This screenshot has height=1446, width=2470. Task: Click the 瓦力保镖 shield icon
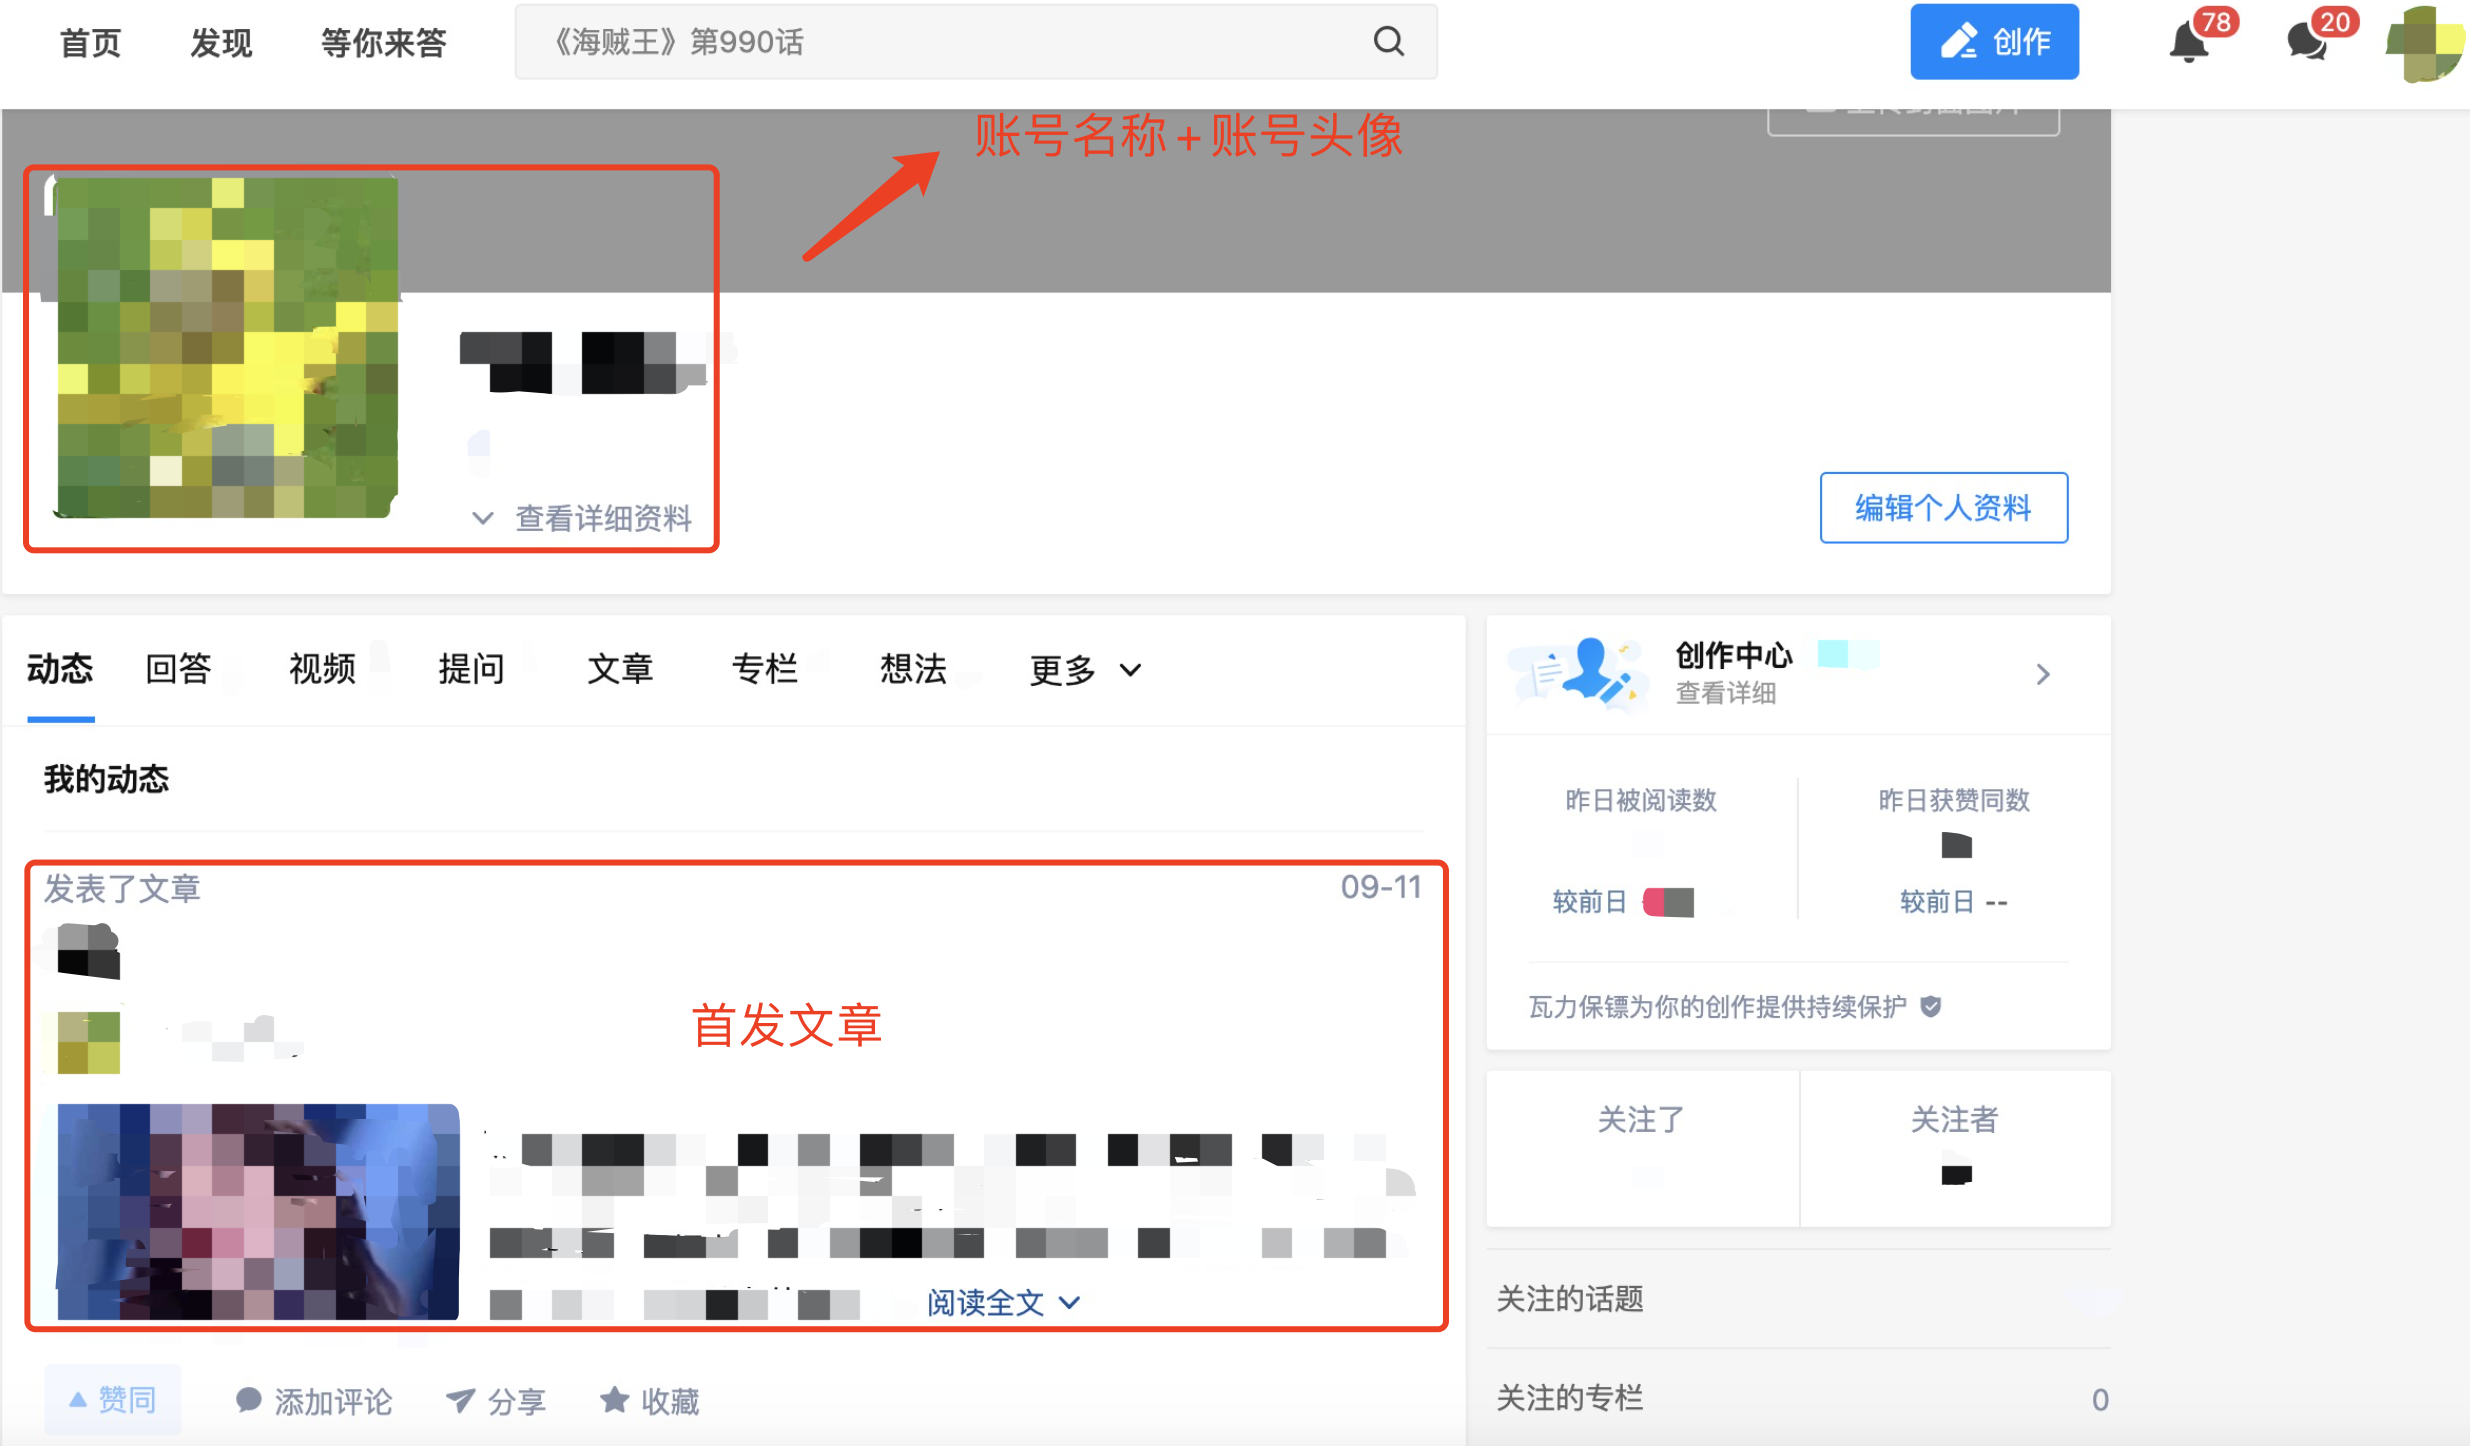(1931, 1006)
